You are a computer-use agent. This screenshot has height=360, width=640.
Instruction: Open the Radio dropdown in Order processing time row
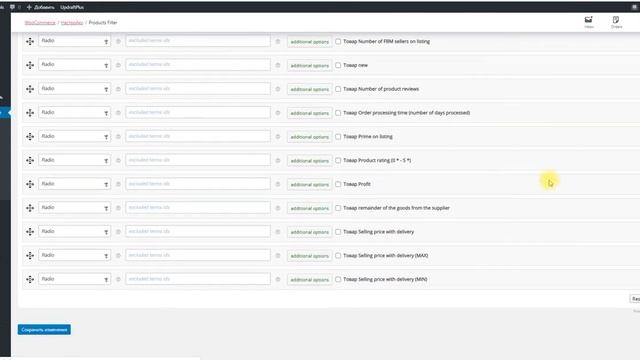[74, 112]
